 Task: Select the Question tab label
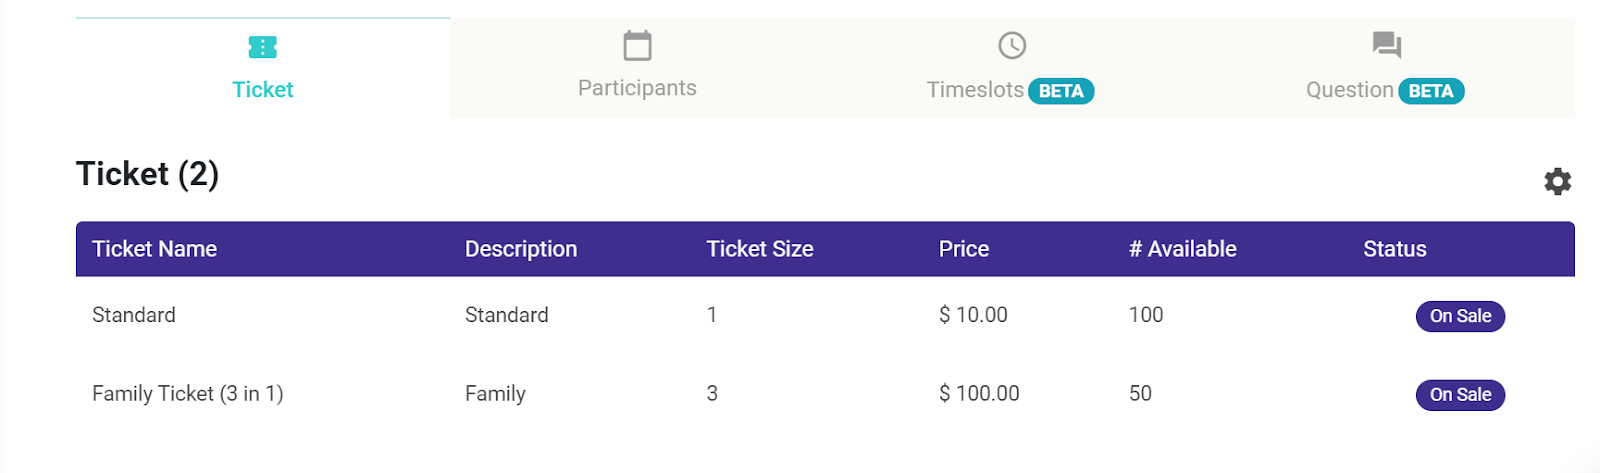pos(1349,90)
